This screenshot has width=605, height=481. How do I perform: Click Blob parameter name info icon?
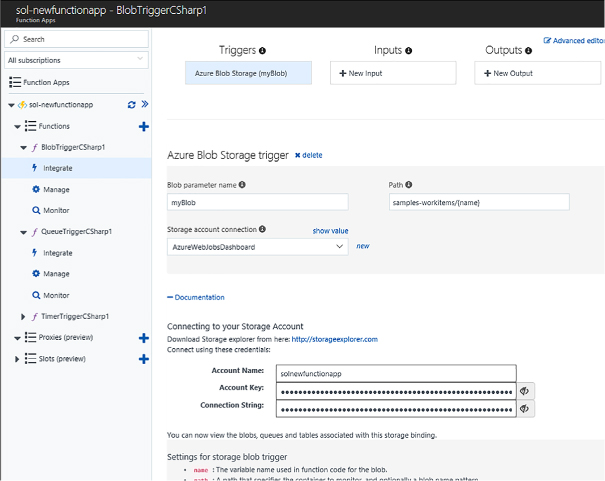(x=242, y=185)
